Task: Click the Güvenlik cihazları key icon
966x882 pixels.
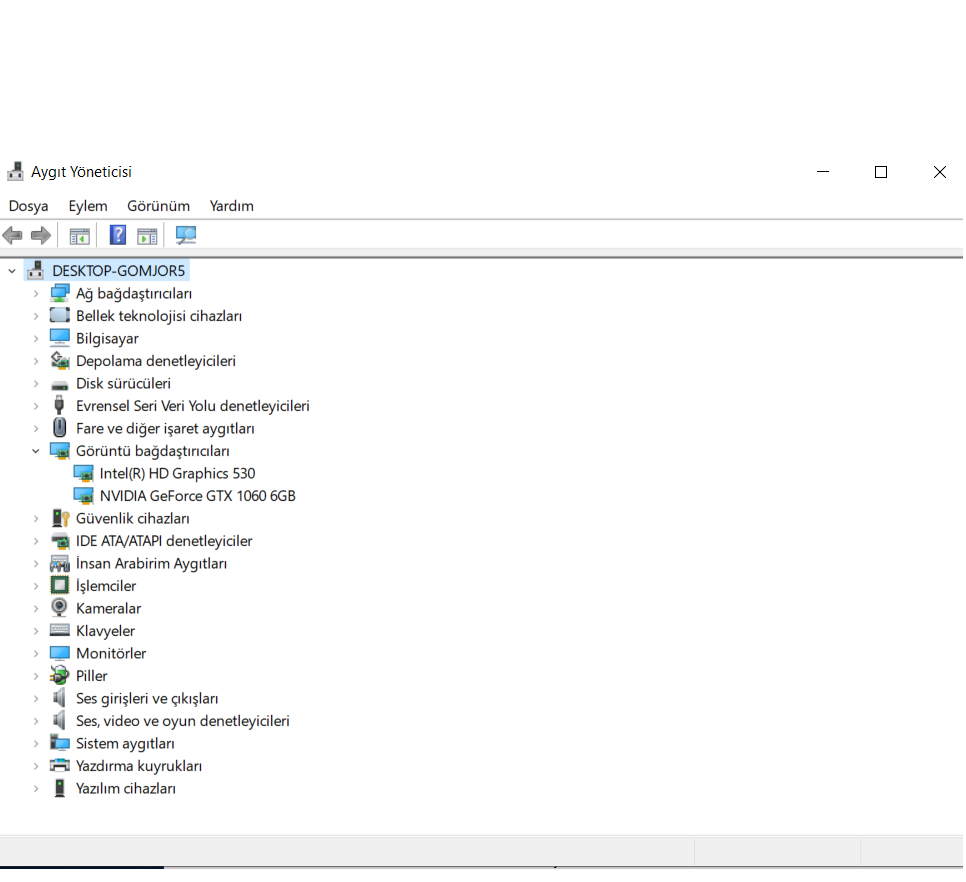Action: (x=60, y=518)
